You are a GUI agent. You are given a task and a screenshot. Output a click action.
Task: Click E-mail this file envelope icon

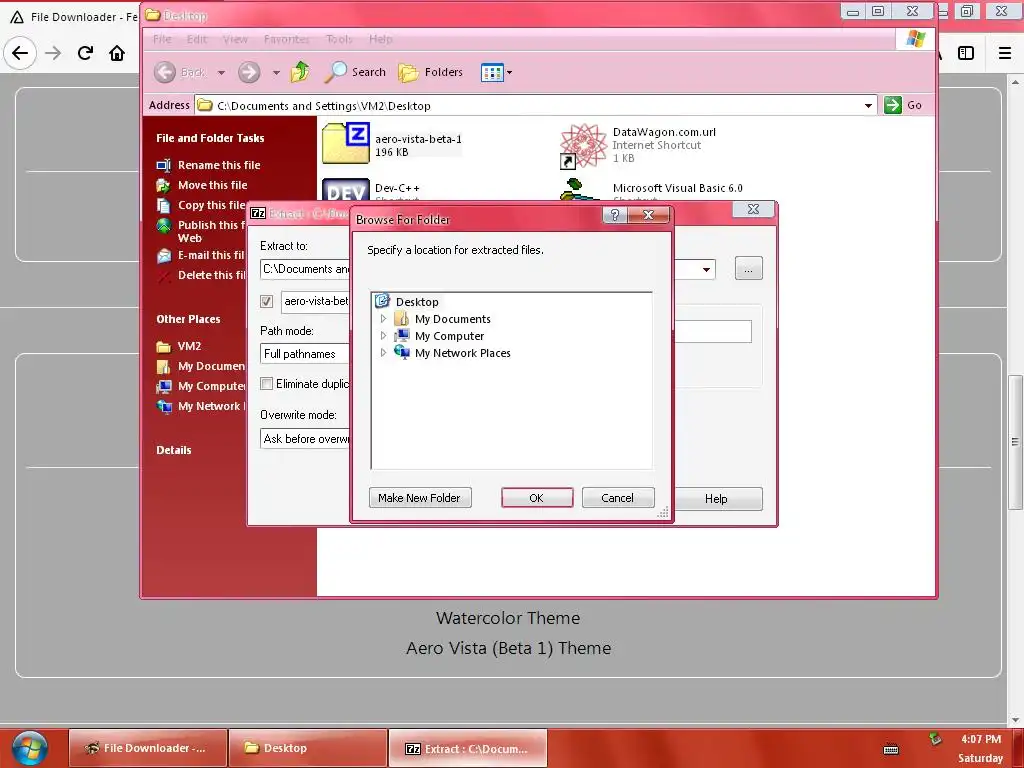[163, 255]
